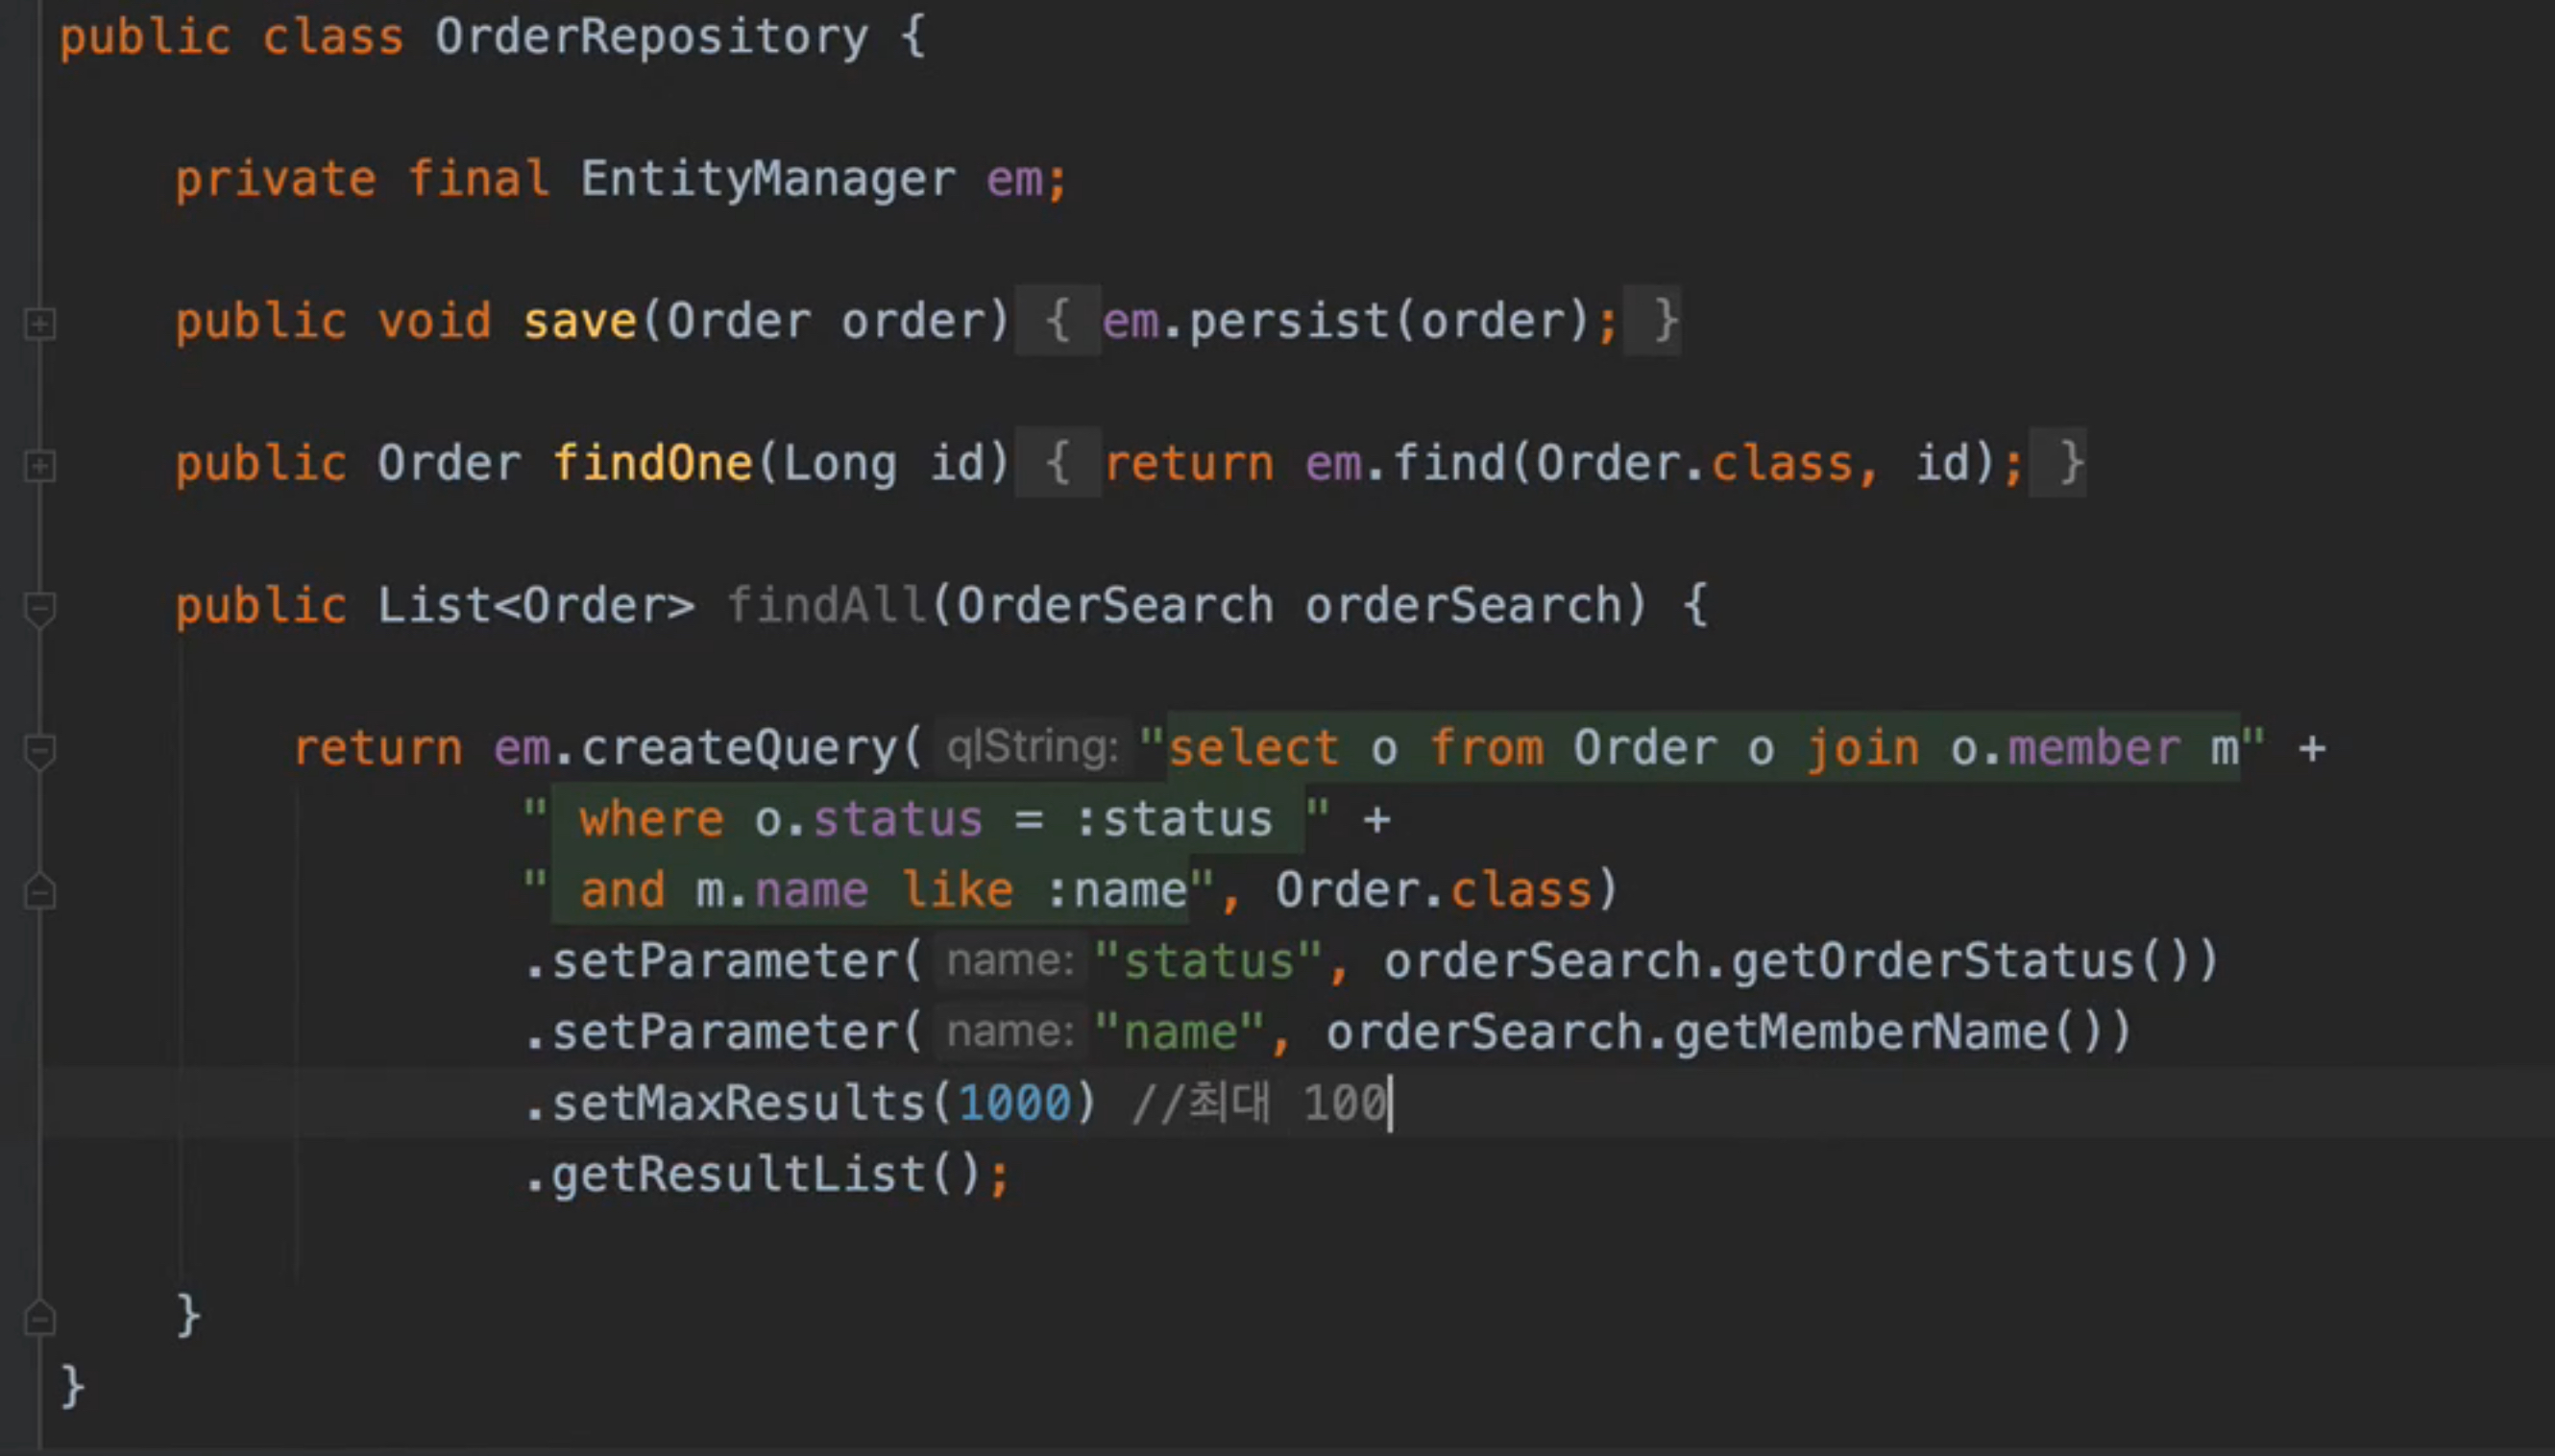2555x1456 pixels.
Task: Click the qlString parameter hint in createQuery
Action: pyautogui.click(x=1032, y=748)
